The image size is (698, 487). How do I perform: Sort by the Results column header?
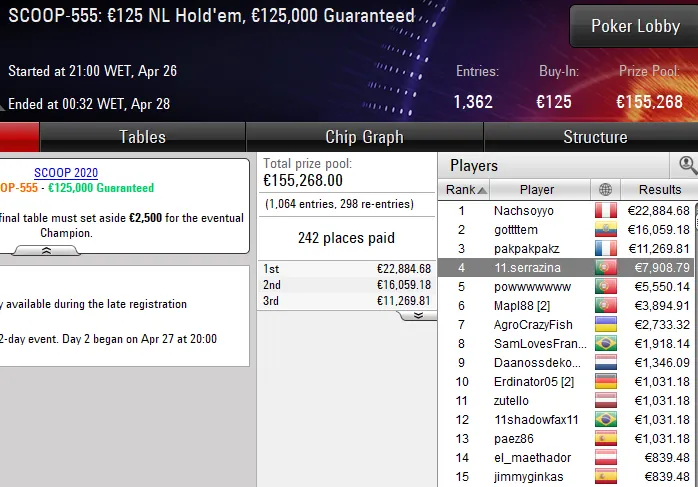659,190
